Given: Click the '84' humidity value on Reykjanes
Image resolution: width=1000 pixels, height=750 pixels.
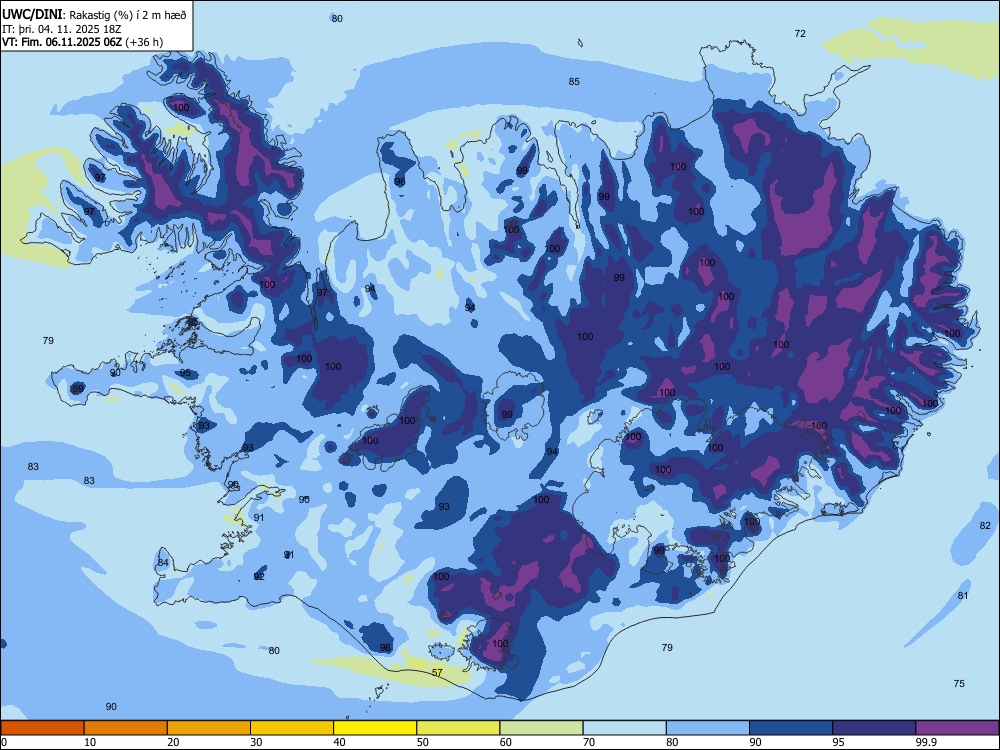Looking at the screenshot, I should coord(163,562).
